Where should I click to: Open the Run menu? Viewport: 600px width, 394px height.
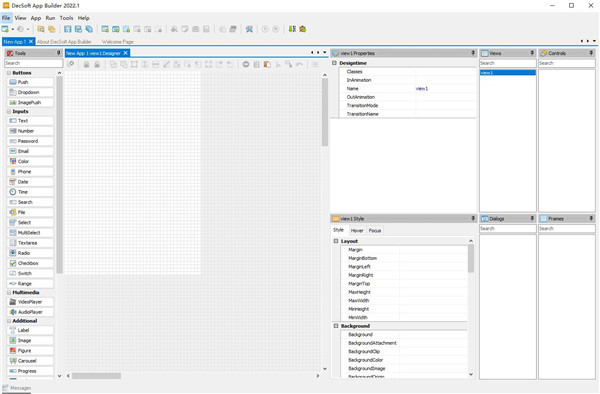(x=50, y=18)
